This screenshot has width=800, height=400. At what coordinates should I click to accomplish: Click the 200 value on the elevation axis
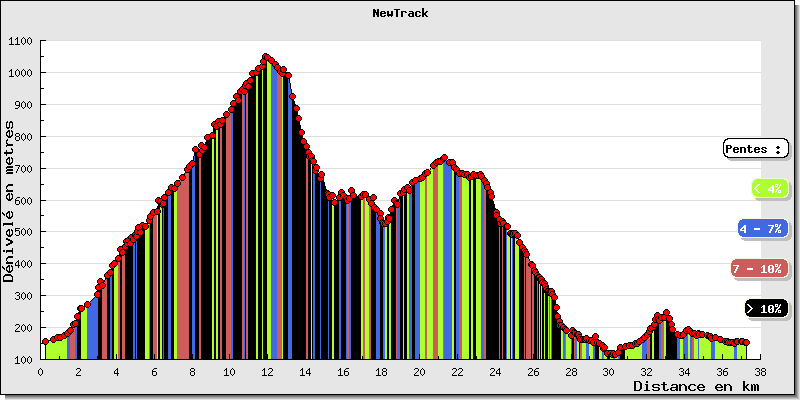[23, 328]
